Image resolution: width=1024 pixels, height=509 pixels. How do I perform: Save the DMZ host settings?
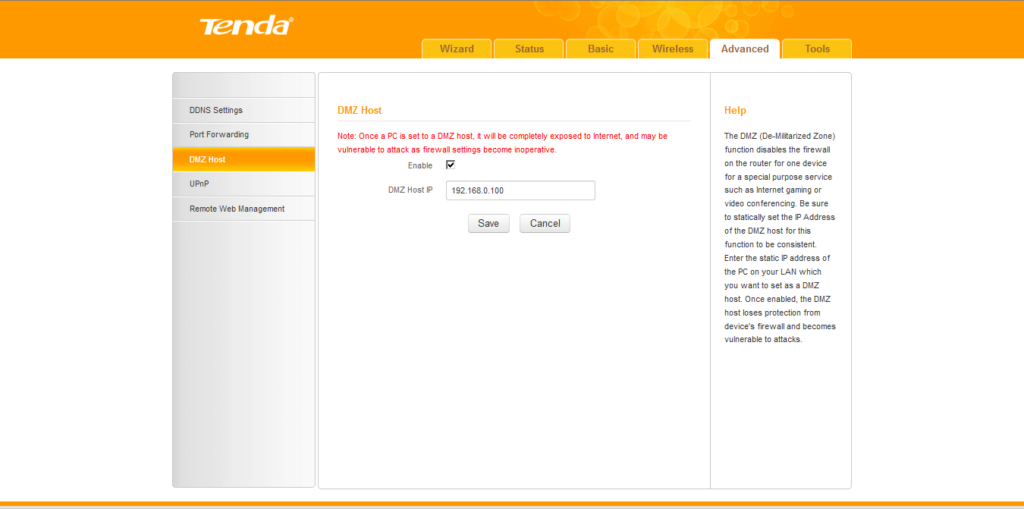tap(488, 223)
